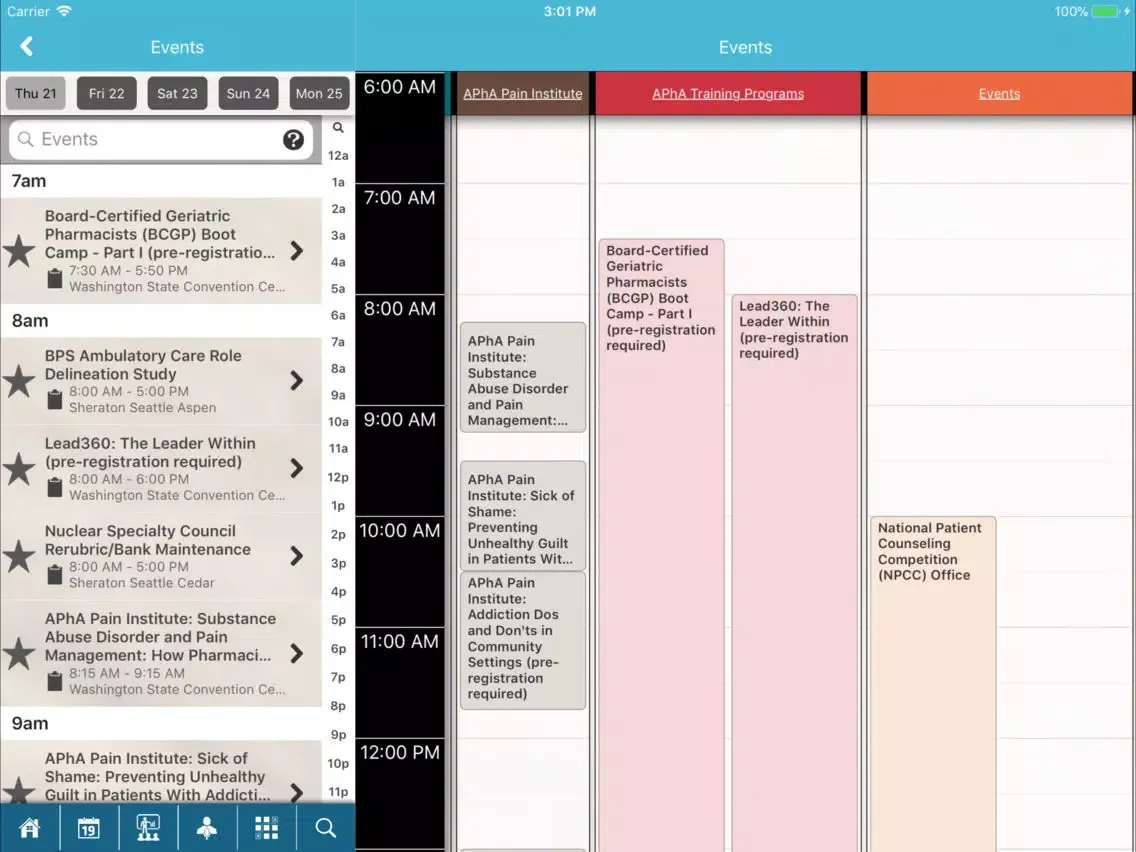Jump to 10a in the hour index

(338, 422)
